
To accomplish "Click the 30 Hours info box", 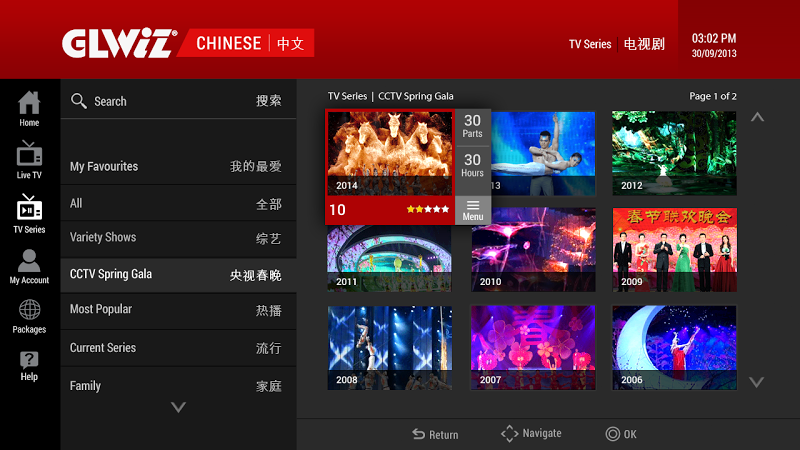I will pyautogui.click(x=472, y=166).
